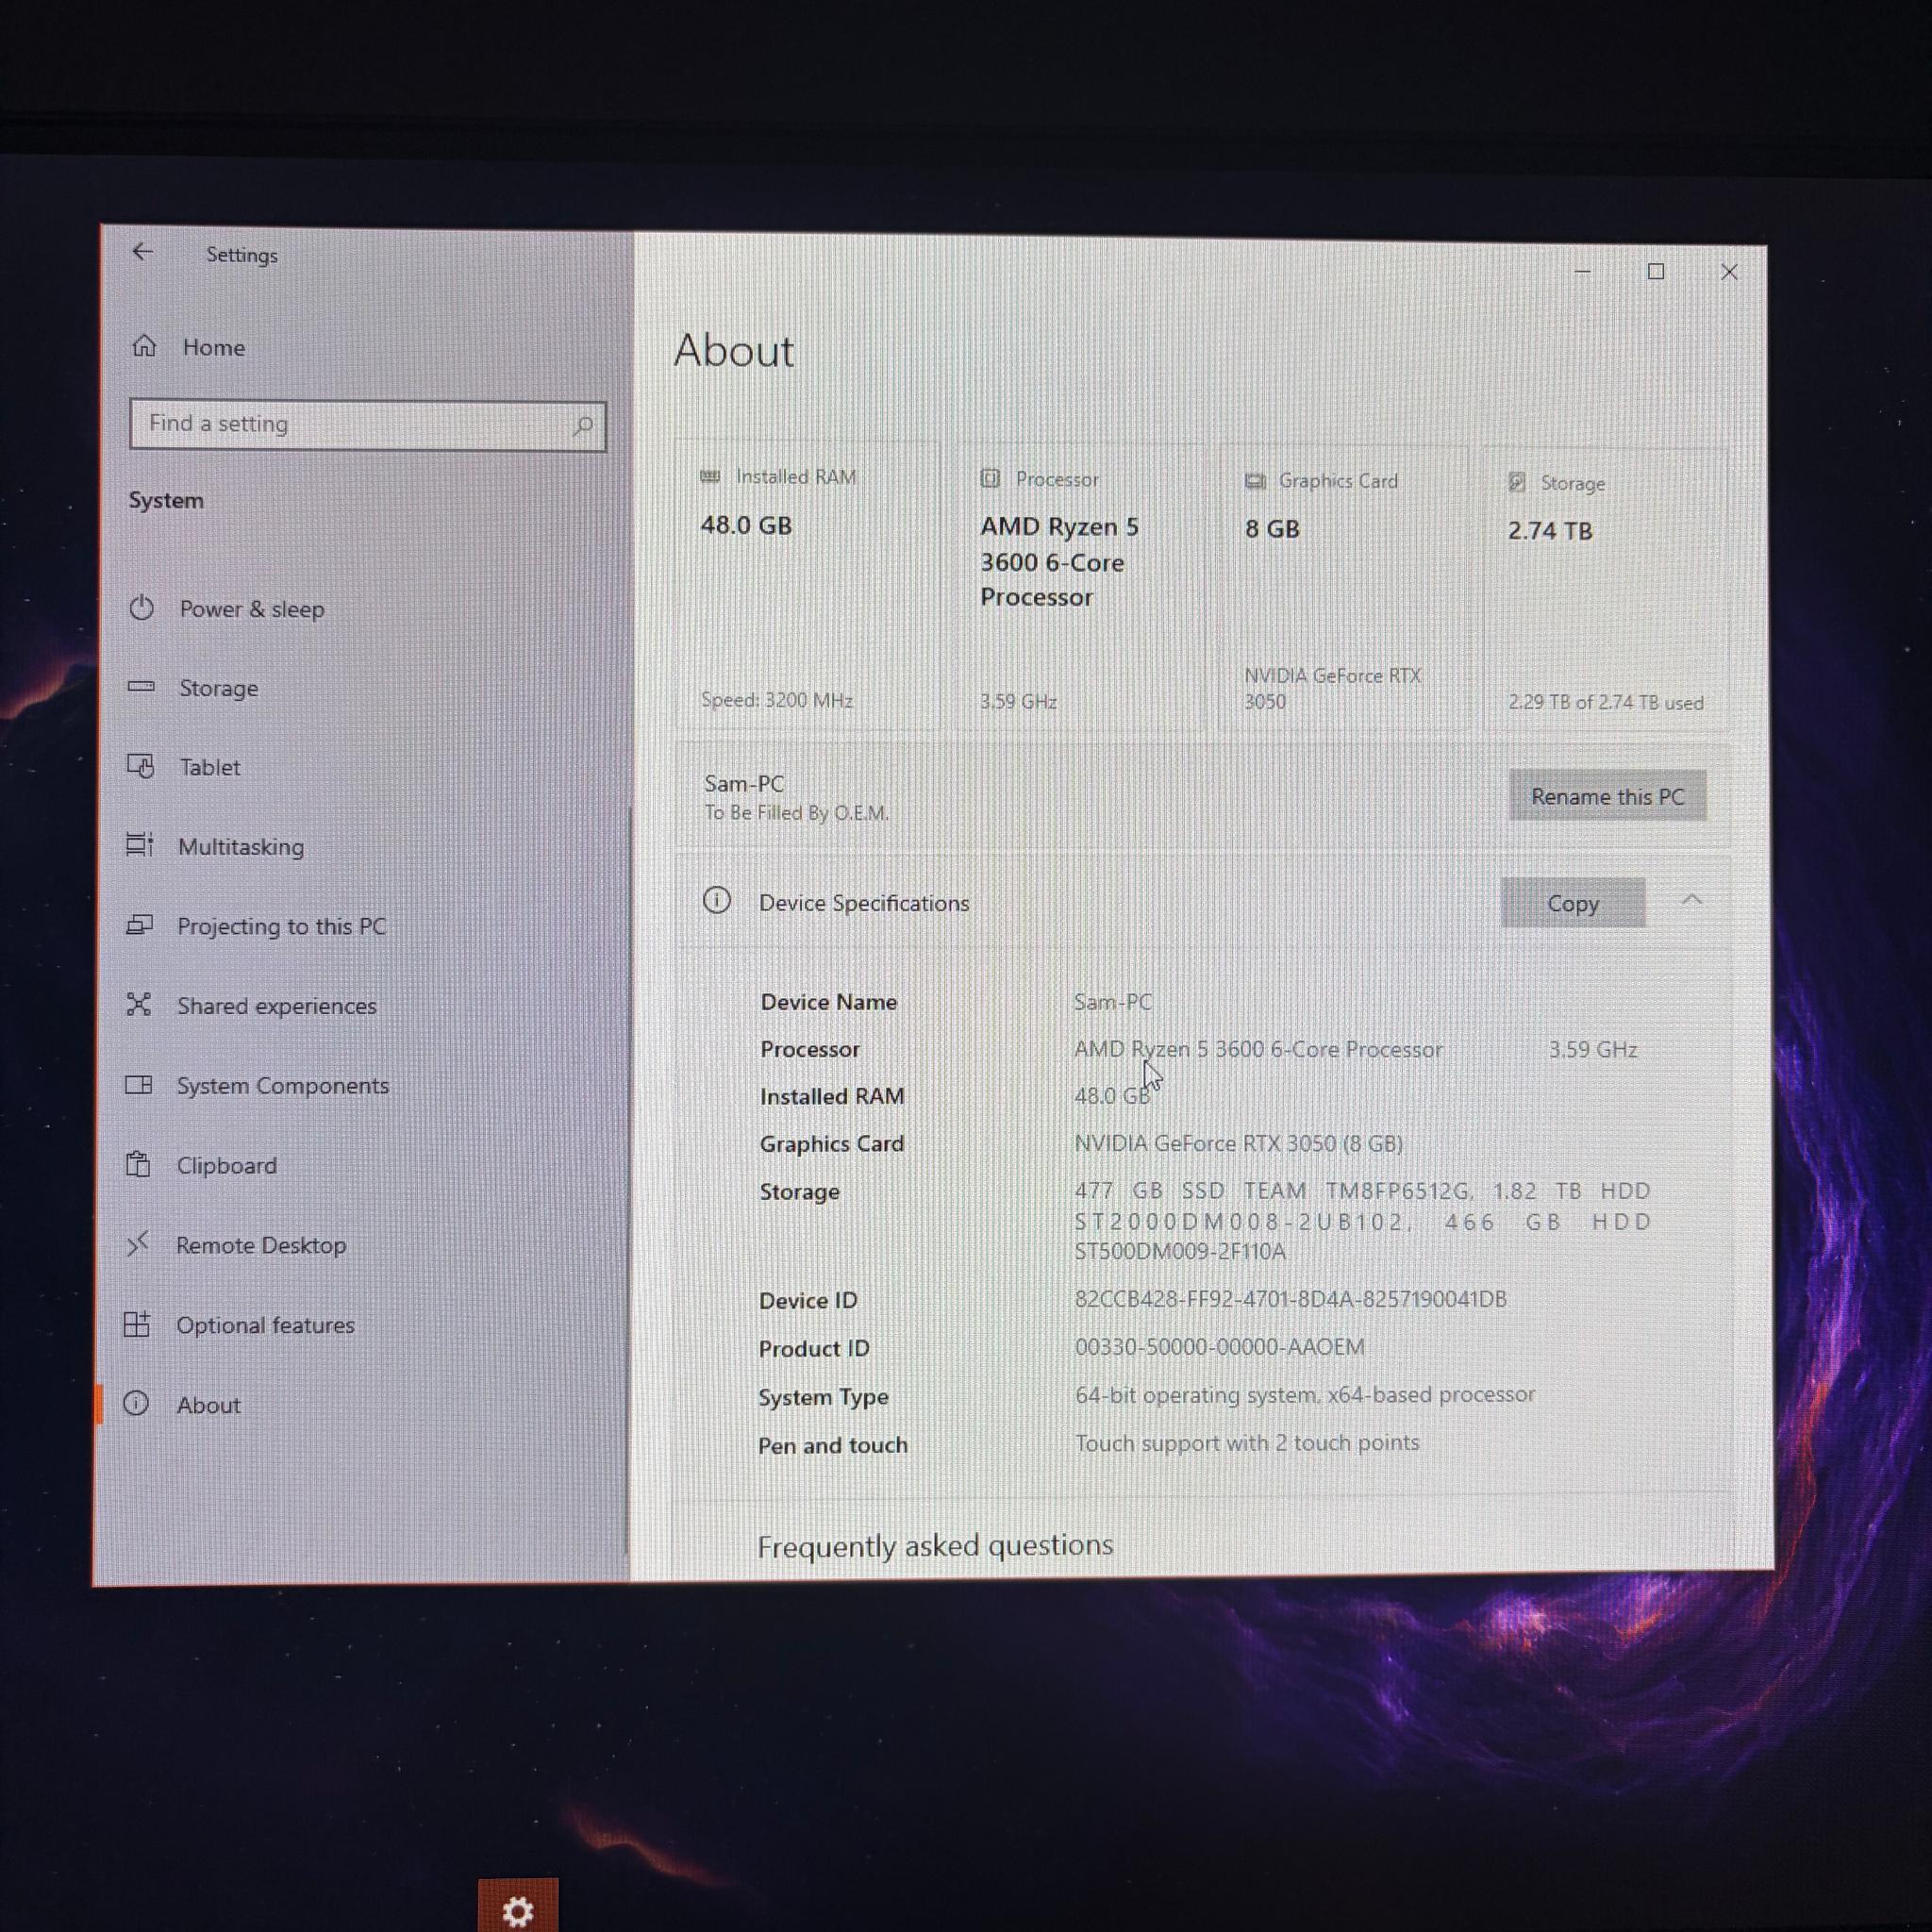Close the Settings window
1932x1932 pixels.
coord(1729,272)
